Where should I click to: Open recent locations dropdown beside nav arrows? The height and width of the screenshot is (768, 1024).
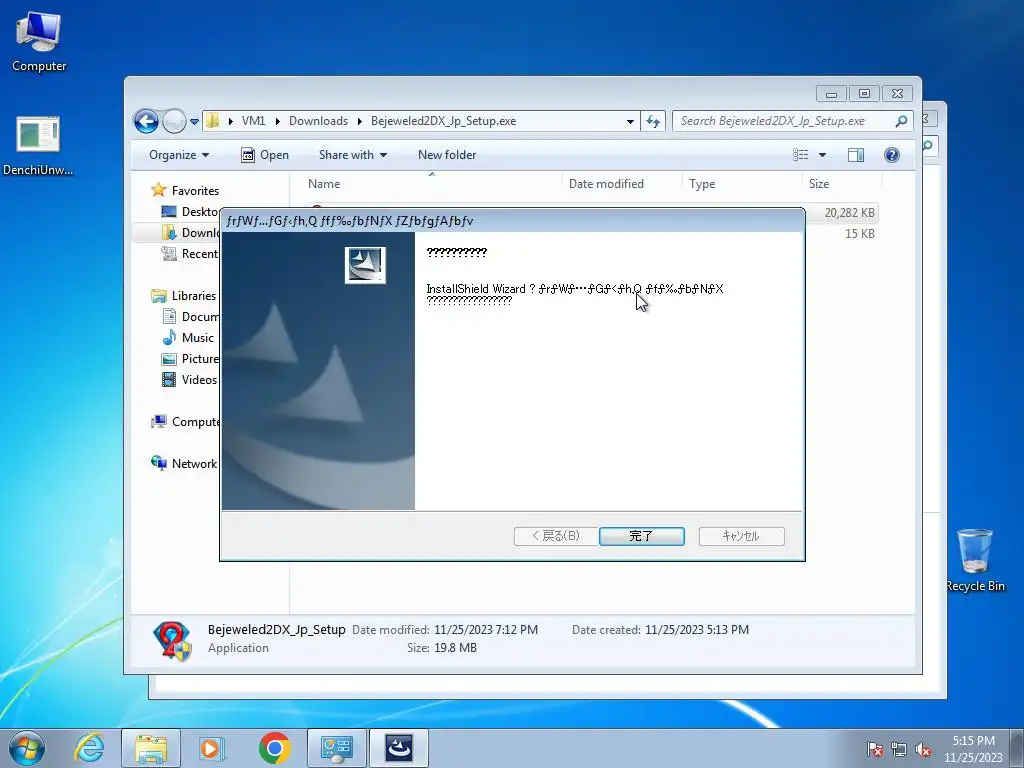click(x=194, y=121)
